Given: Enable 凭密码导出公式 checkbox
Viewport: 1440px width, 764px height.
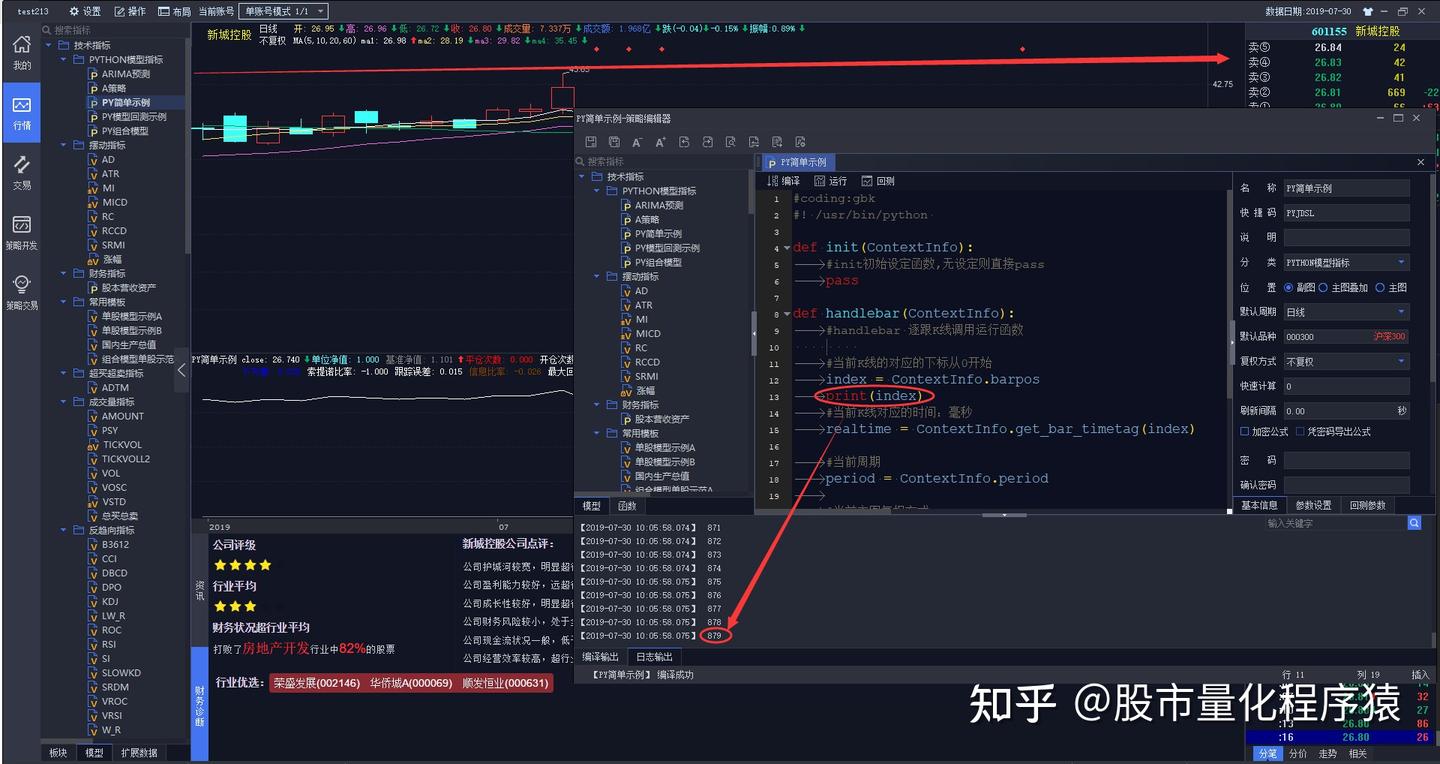Looking at the screenshot, I should (1300, 432).
